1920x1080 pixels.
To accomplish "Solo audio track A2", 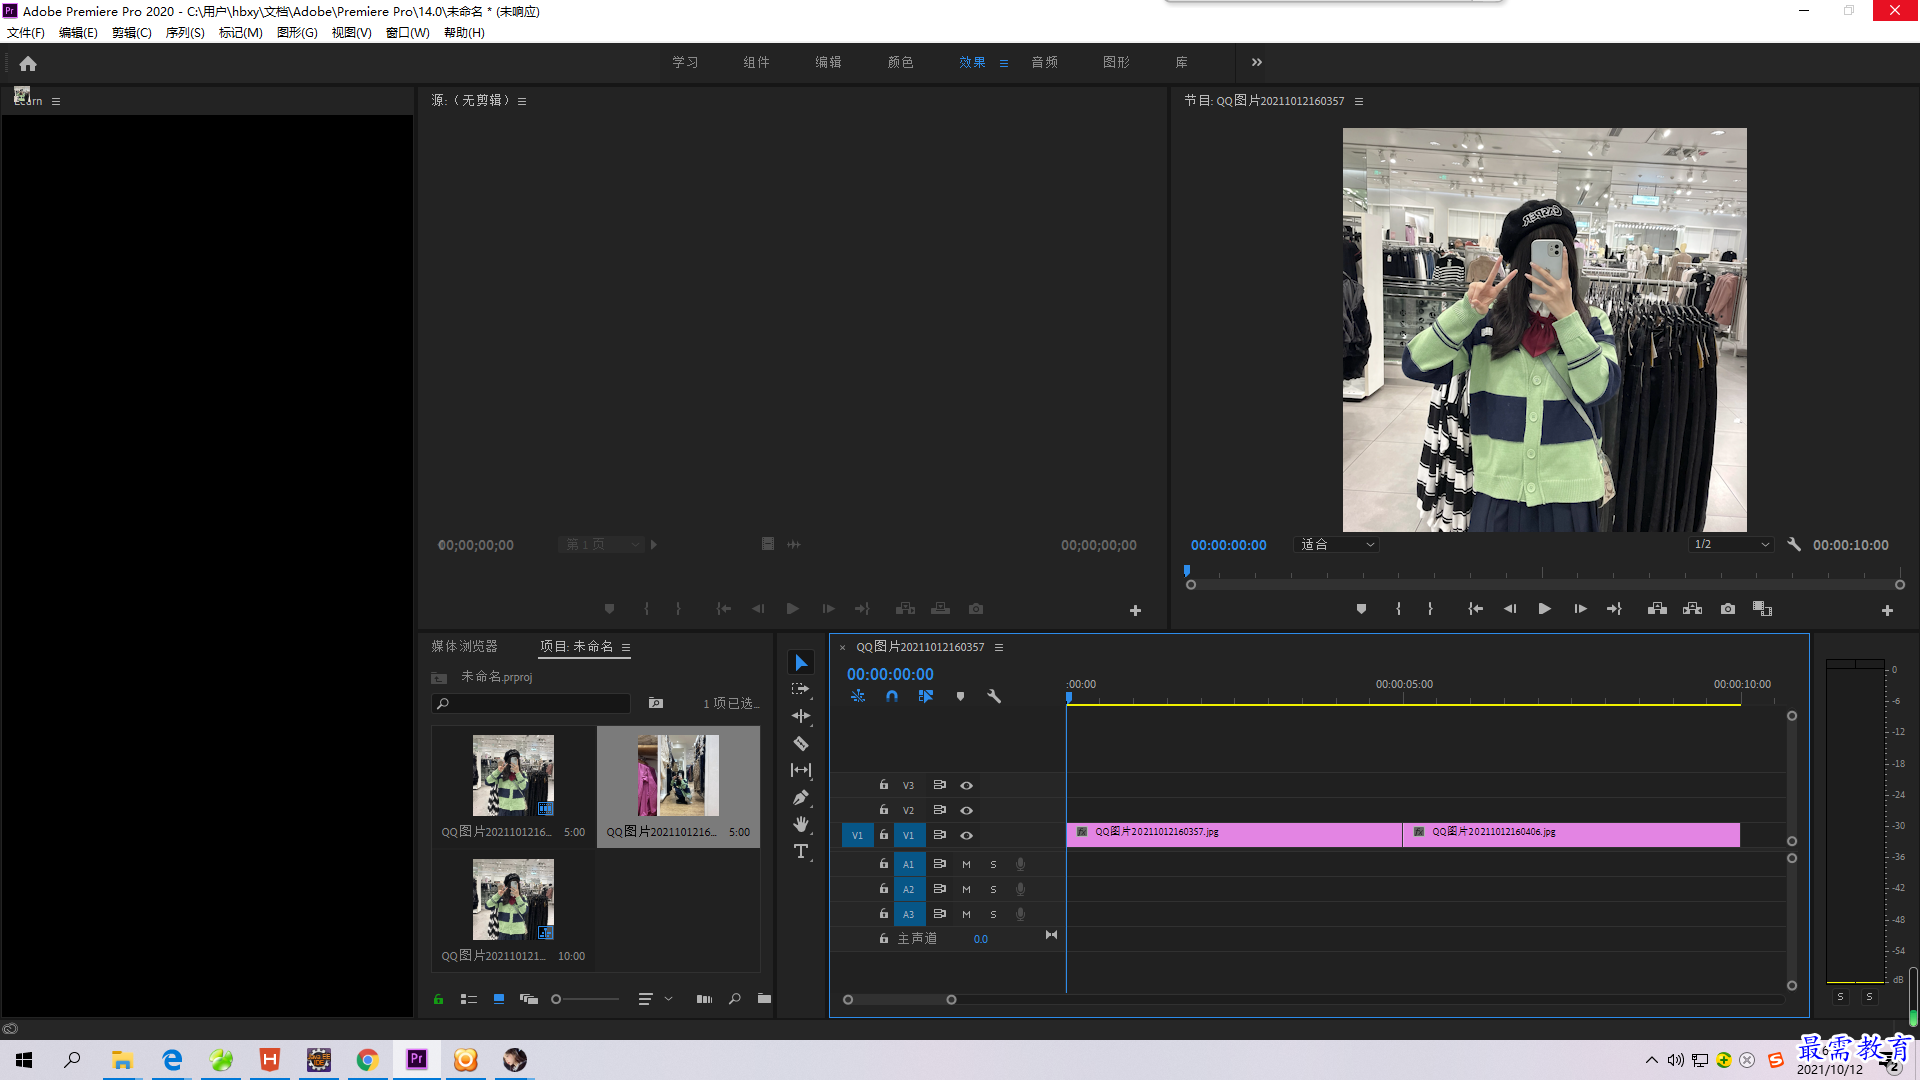I will coord(993,889).
